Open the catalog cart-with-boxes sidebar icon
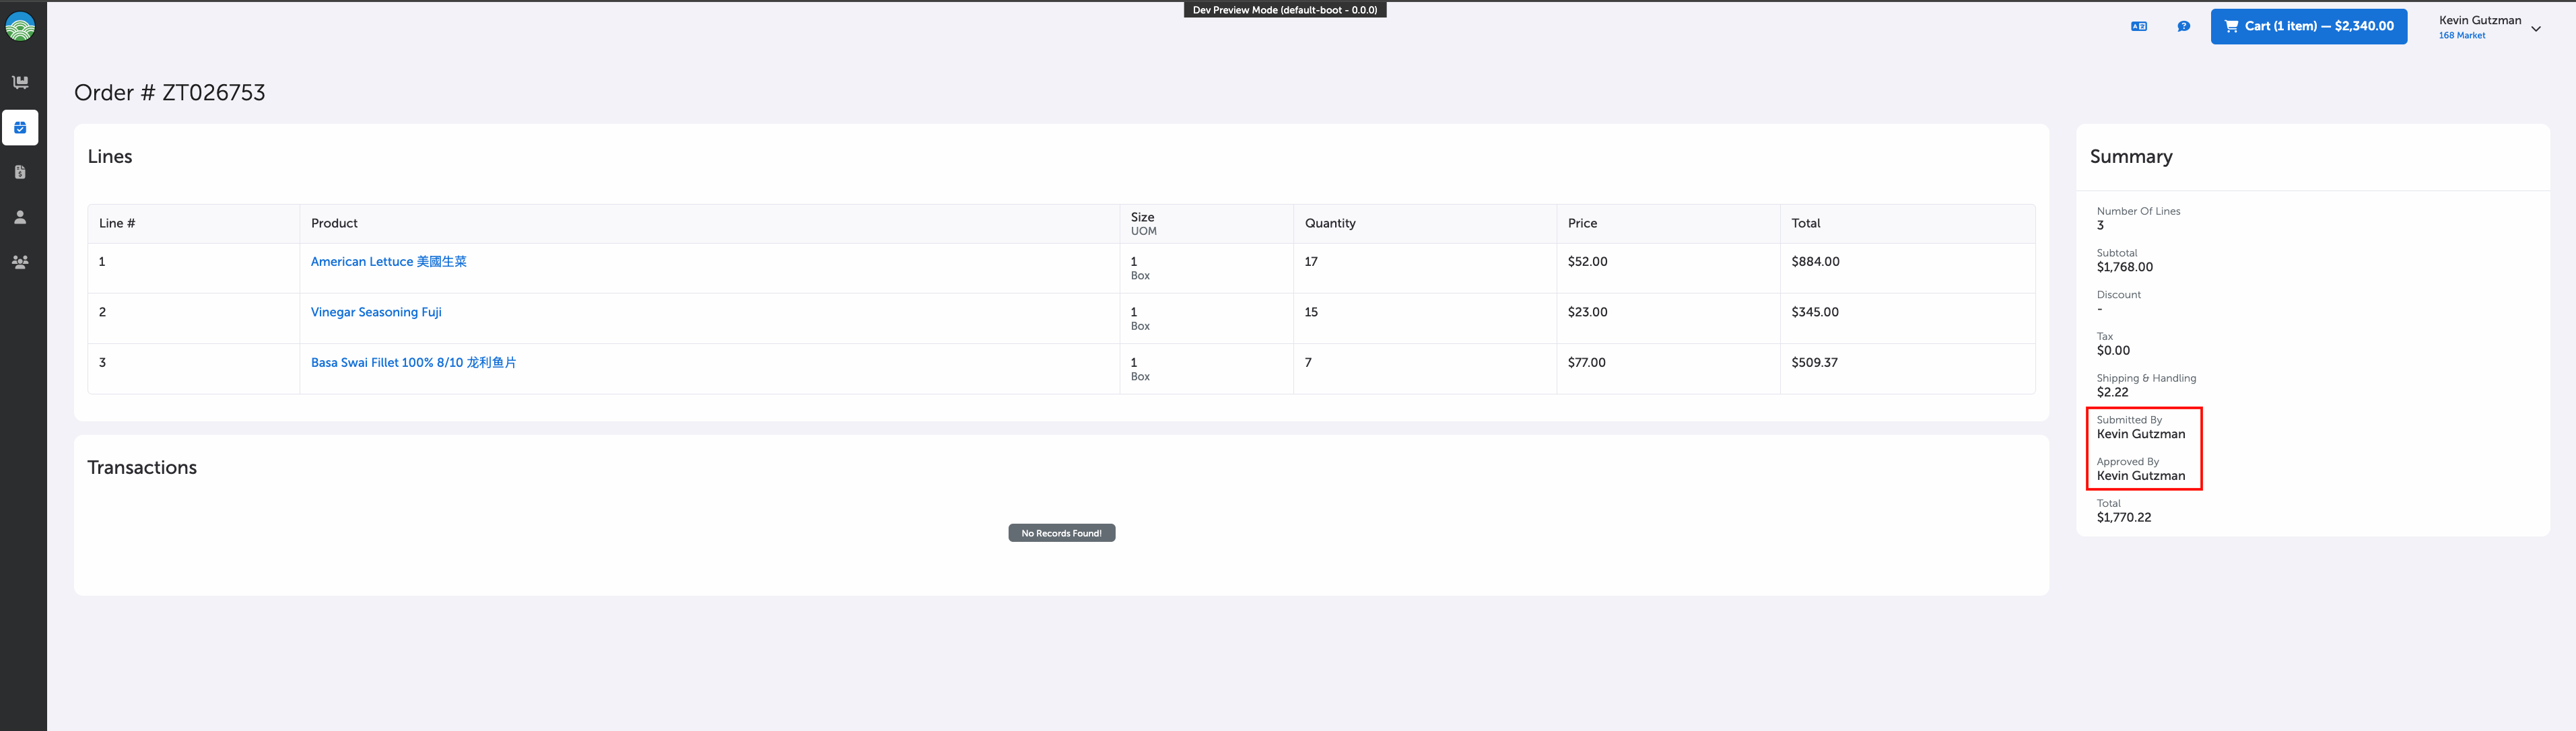 point(20,82)
